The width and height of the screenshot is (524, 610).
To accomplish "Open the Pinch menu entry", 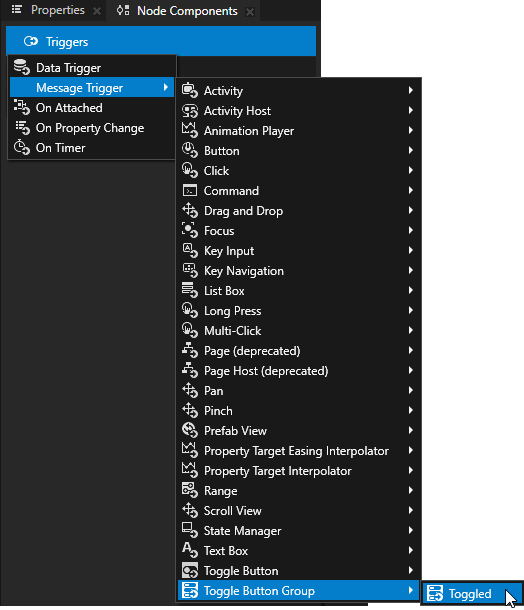I will click(298, 410).
